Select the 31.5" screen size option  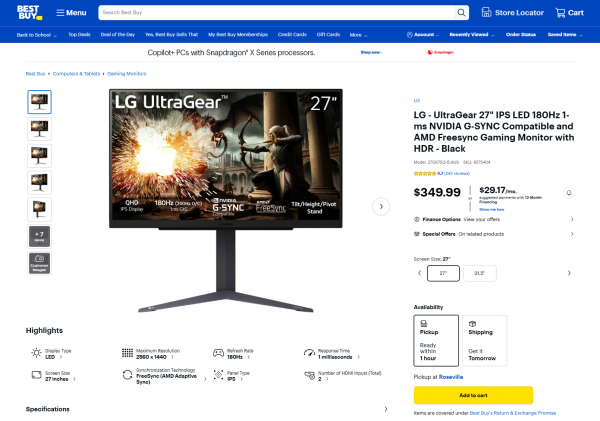pos(479,273)
